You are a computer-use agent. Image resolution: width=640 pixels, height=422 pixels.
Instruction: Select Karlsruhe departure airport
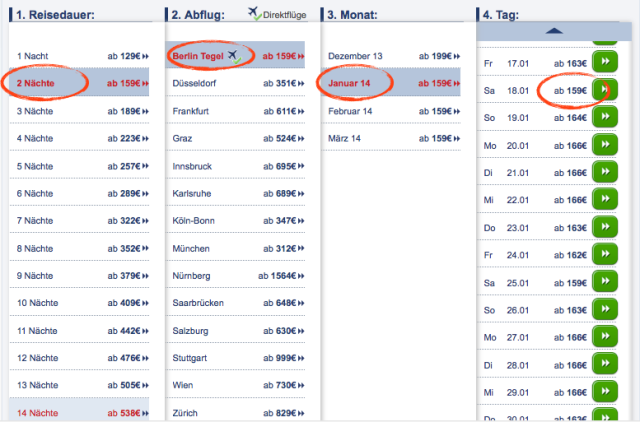point(235,193)
